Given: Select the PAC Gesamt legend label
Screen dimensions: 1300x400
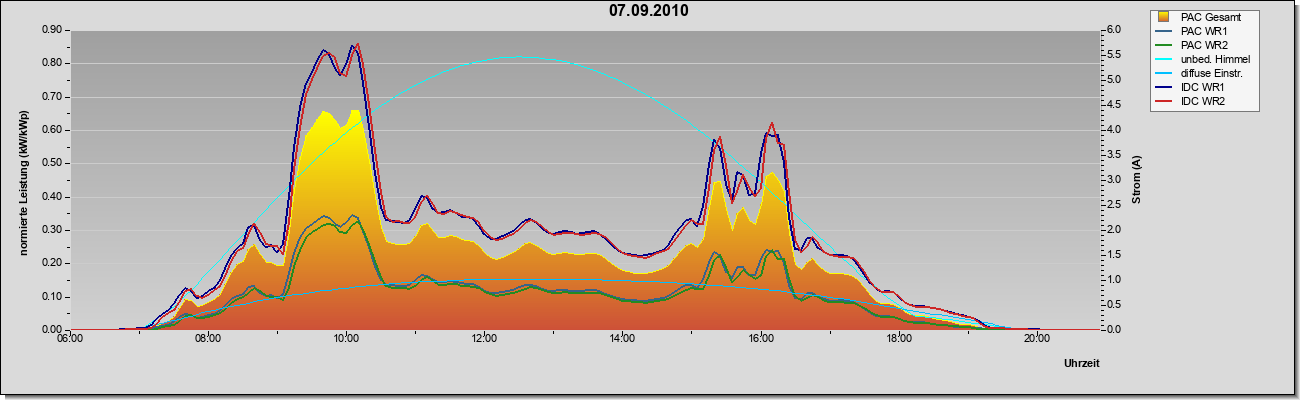Looking at the screenshot, I should coord(1212,17).
